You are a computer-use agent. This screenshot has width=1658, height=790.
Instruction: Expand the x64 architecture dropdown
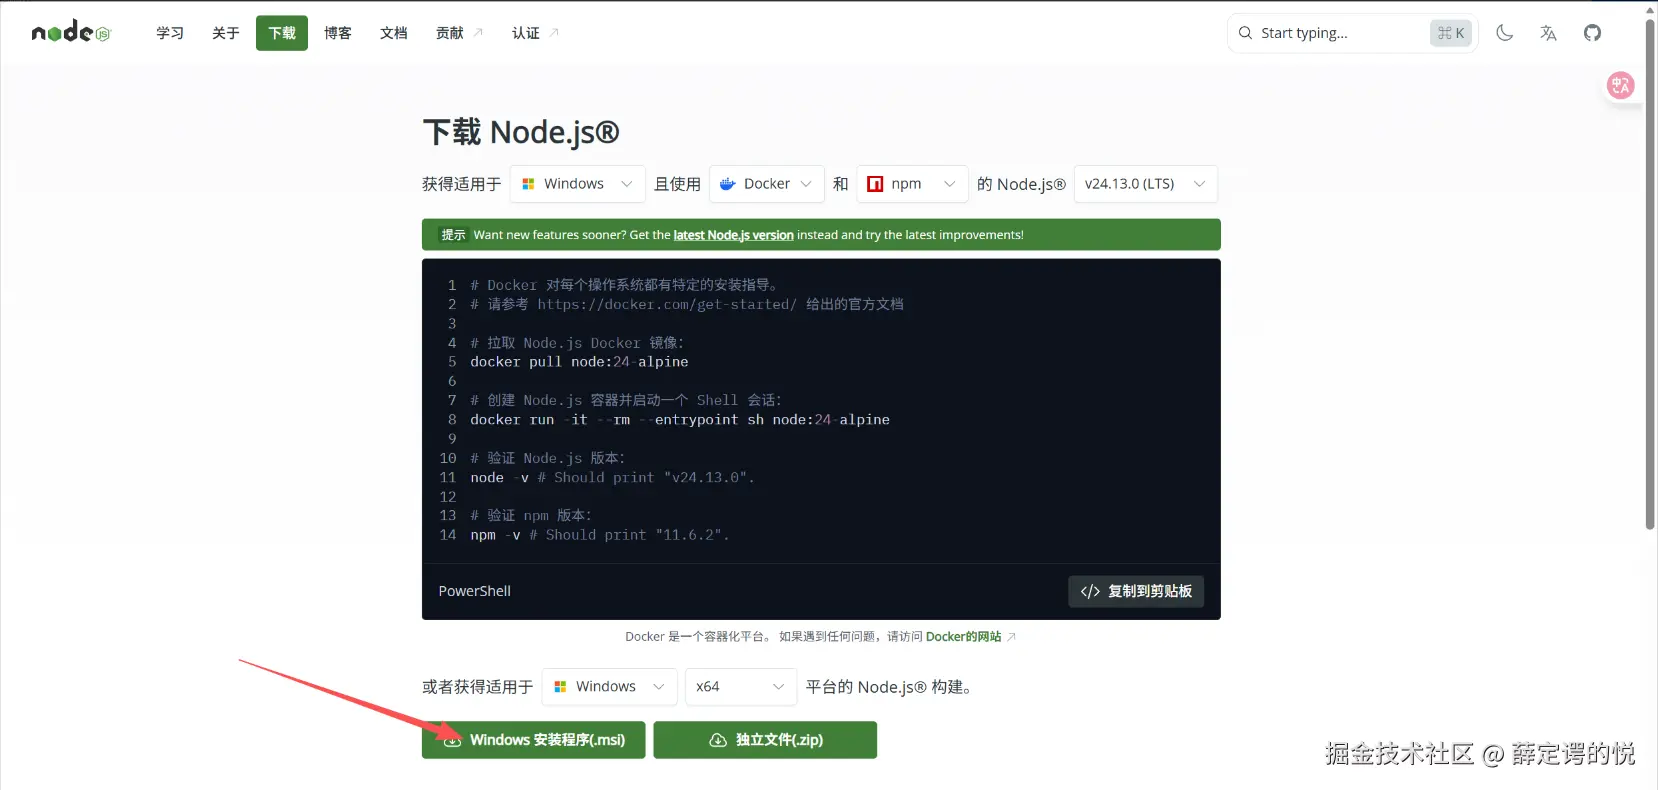point(740,687)
